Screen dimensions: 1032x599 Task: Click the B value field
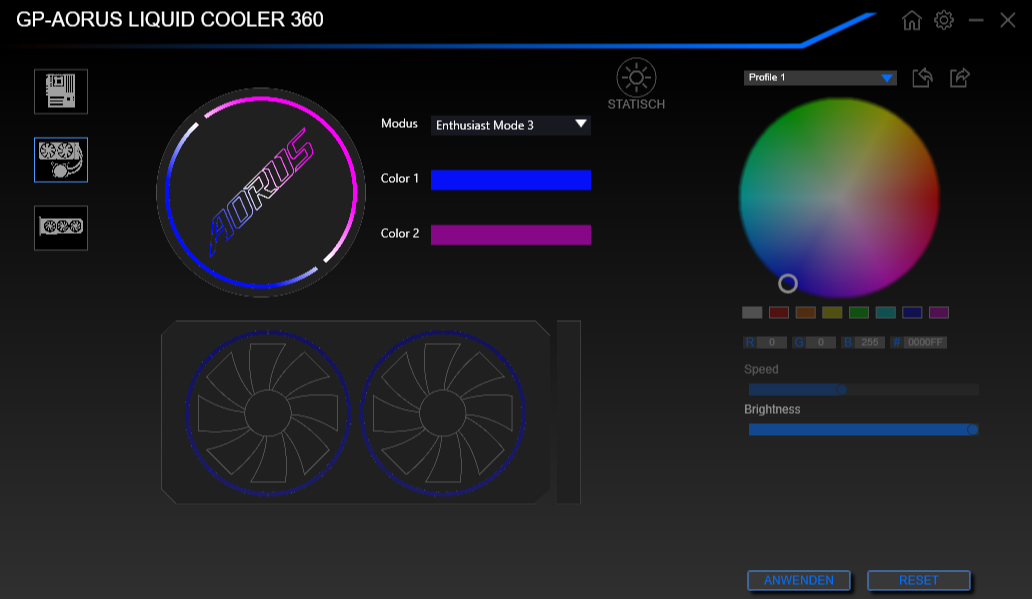point(869,342)
